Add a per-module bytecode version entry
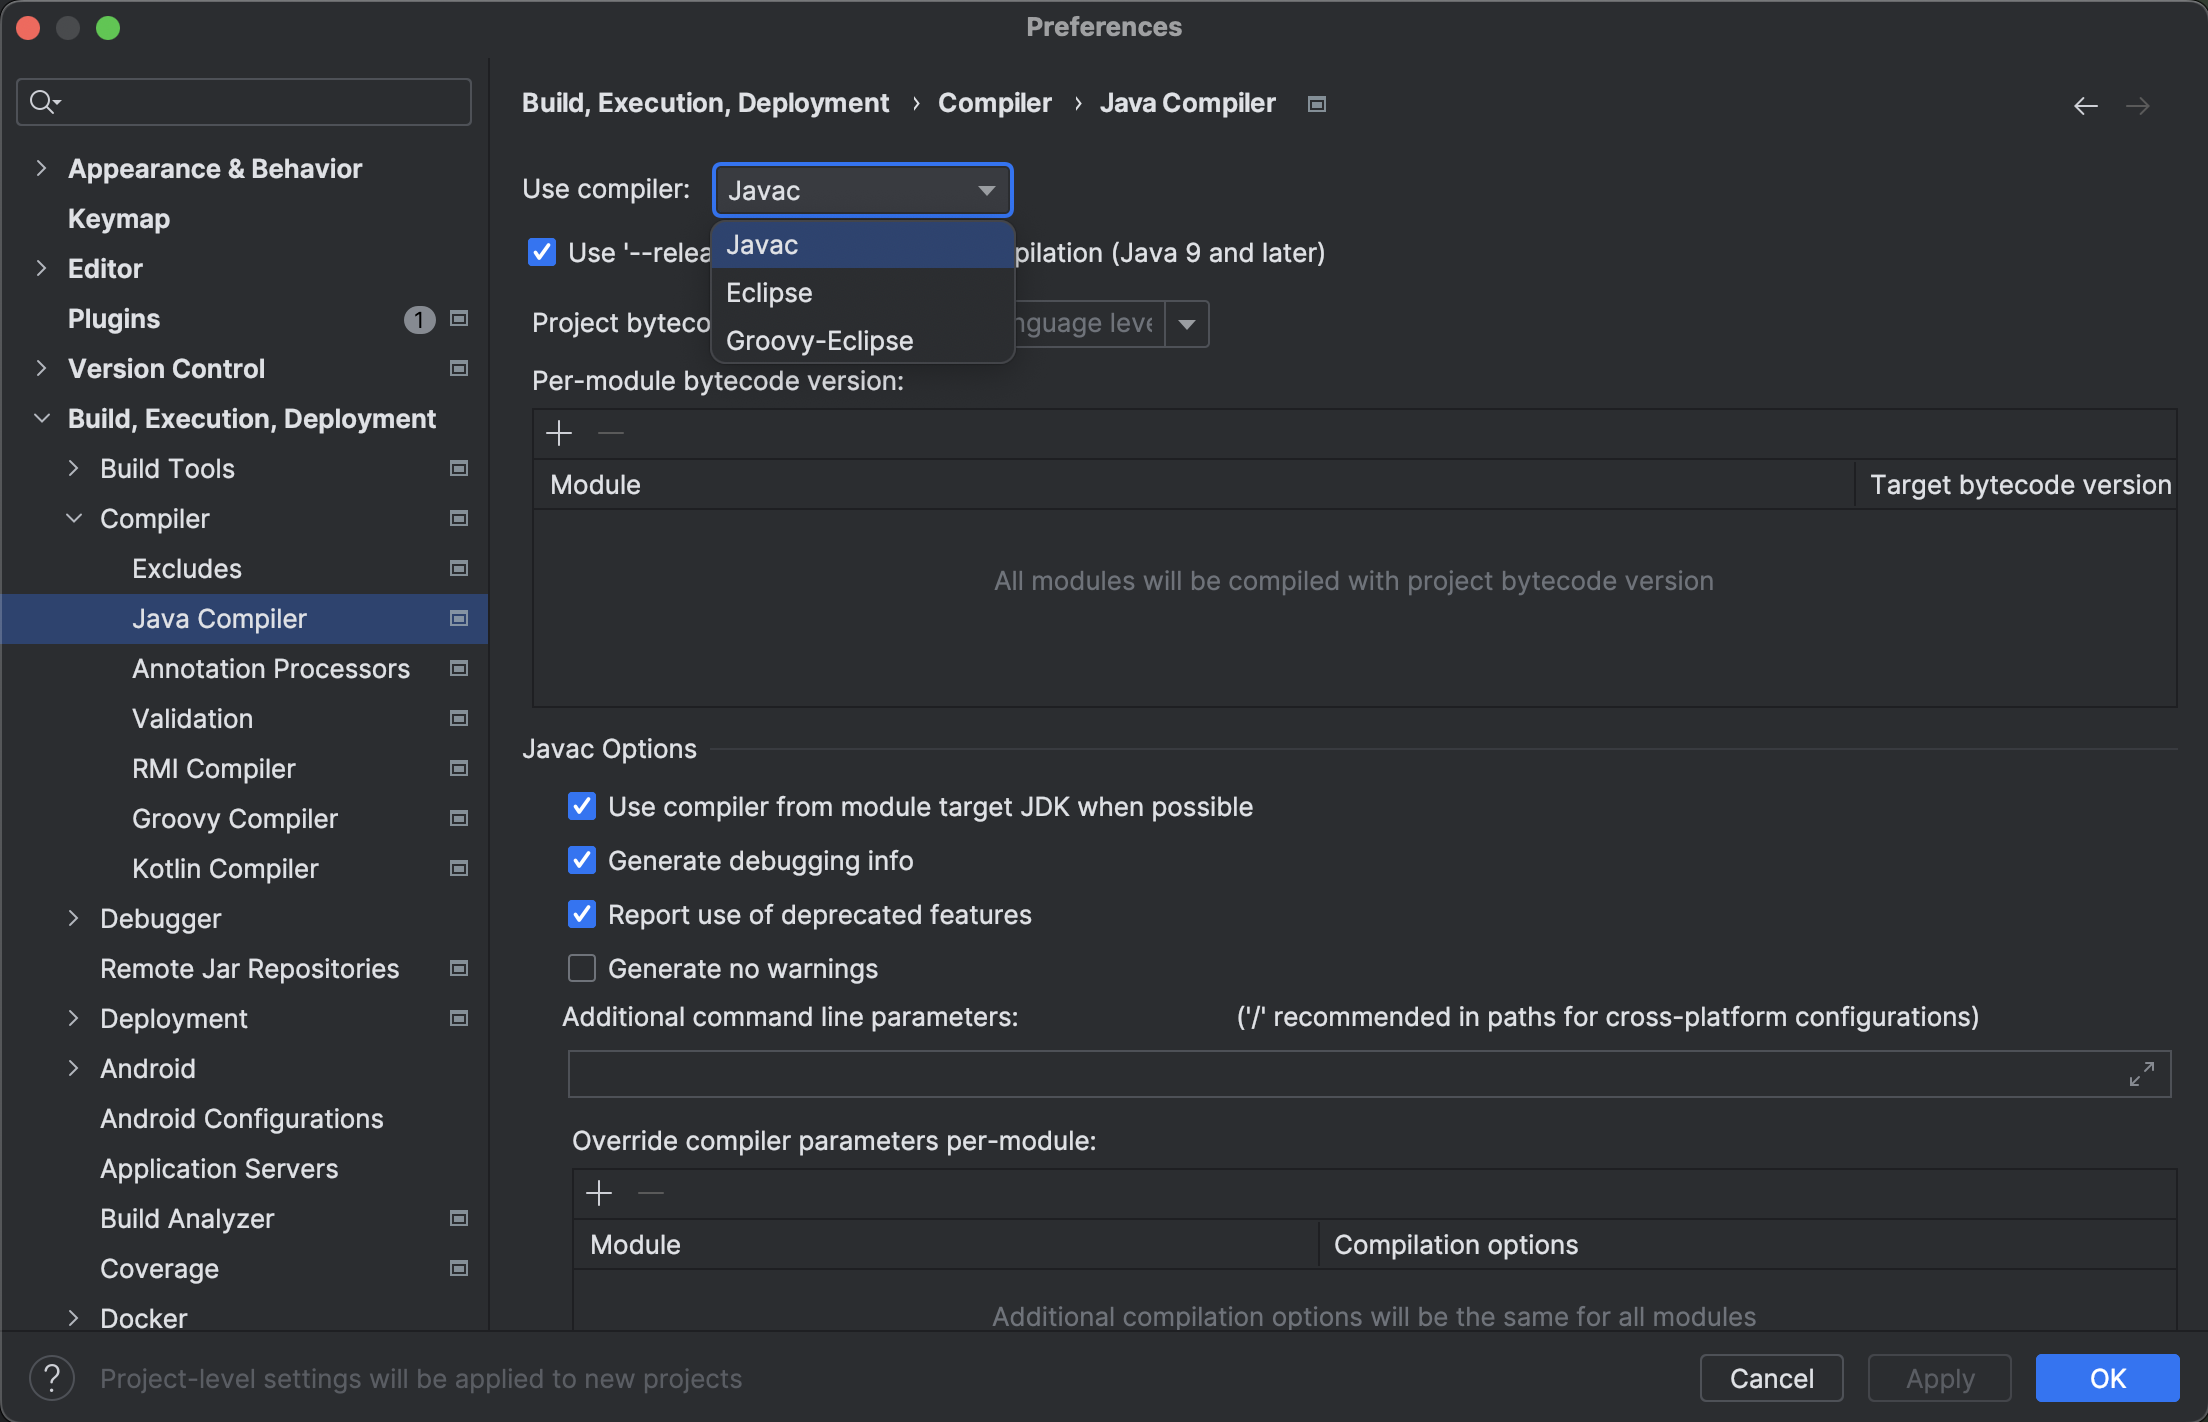The height and width of the screenshot is (1422, 2208). pyautogui.click(x=559, y=433)
